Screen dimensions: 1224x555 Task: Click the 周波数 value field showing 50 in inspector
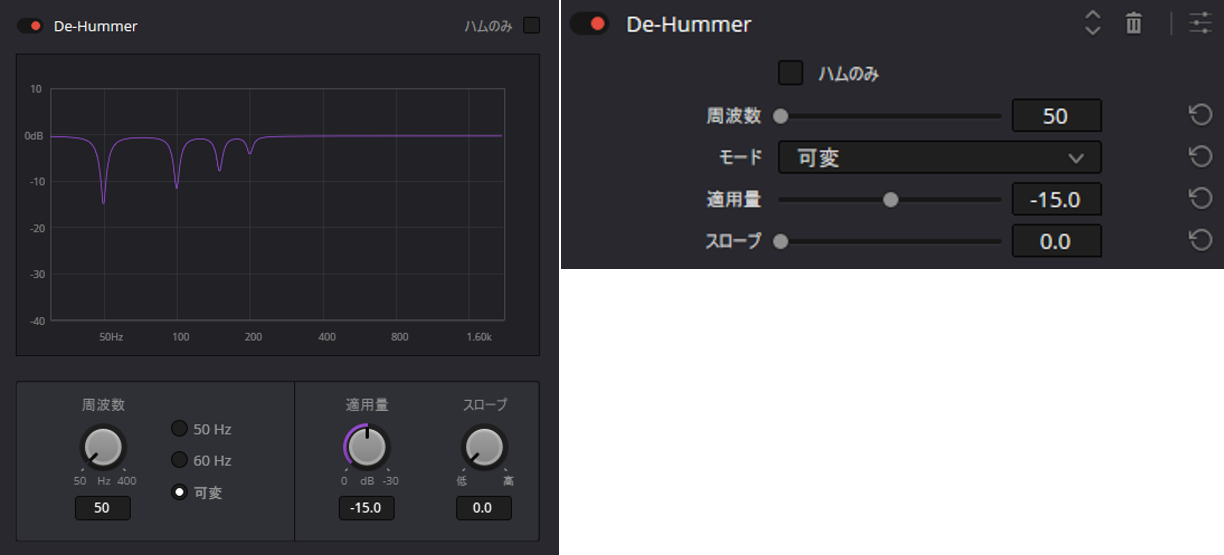coord(1057,116)
